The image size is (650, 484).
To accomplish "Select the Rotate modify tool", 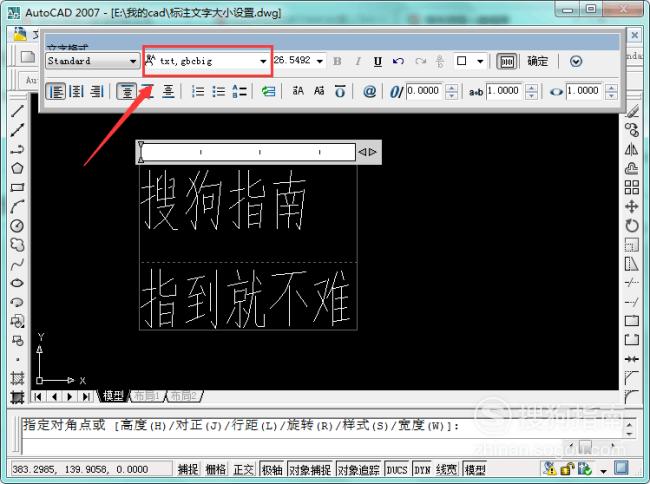I will [631, 225].
